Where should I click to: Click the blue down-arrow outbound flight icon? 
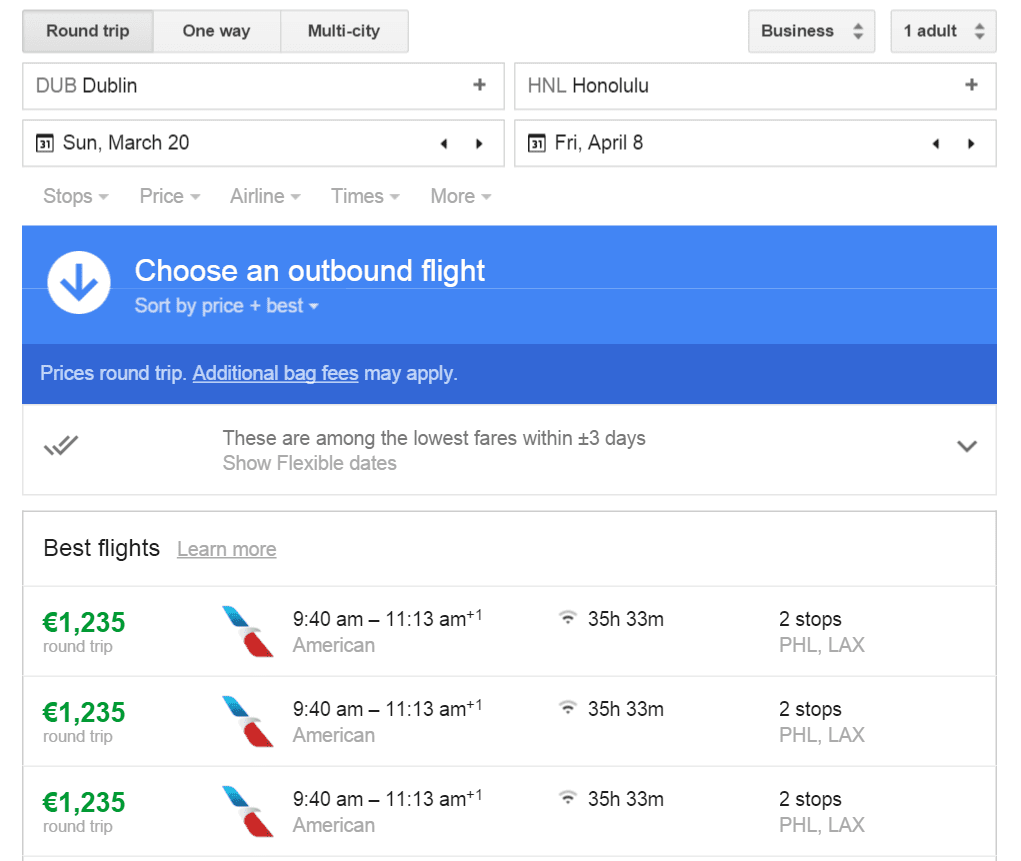[79, 283]
